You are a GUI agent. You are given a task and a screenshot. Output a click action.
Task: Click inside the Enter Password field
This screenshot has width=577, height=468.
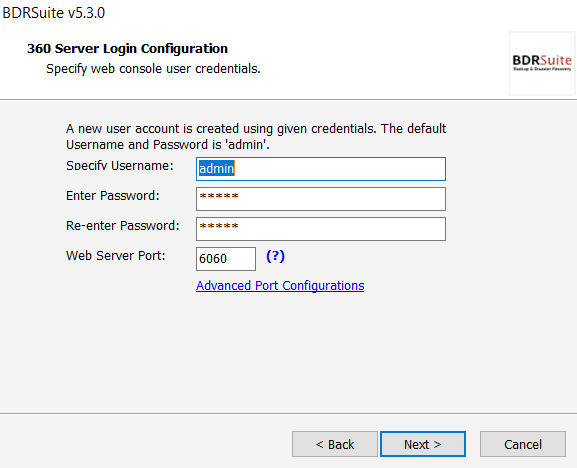(x=321, y=199)
